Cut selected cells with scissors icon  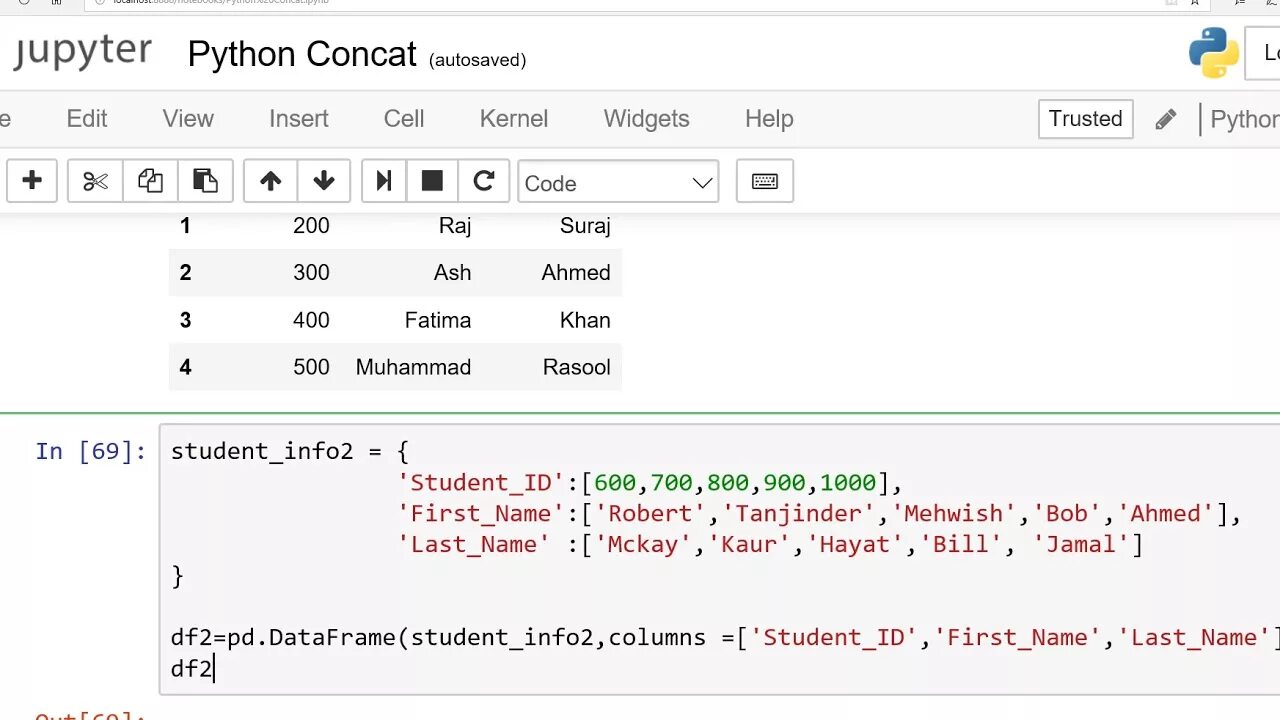click(x=95, y=181)
